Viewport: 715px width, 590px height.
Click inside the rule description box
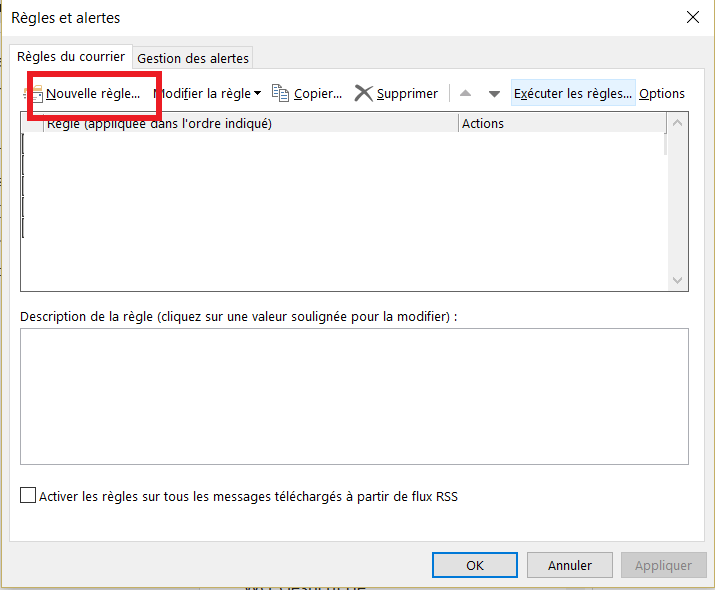(354, 396)
